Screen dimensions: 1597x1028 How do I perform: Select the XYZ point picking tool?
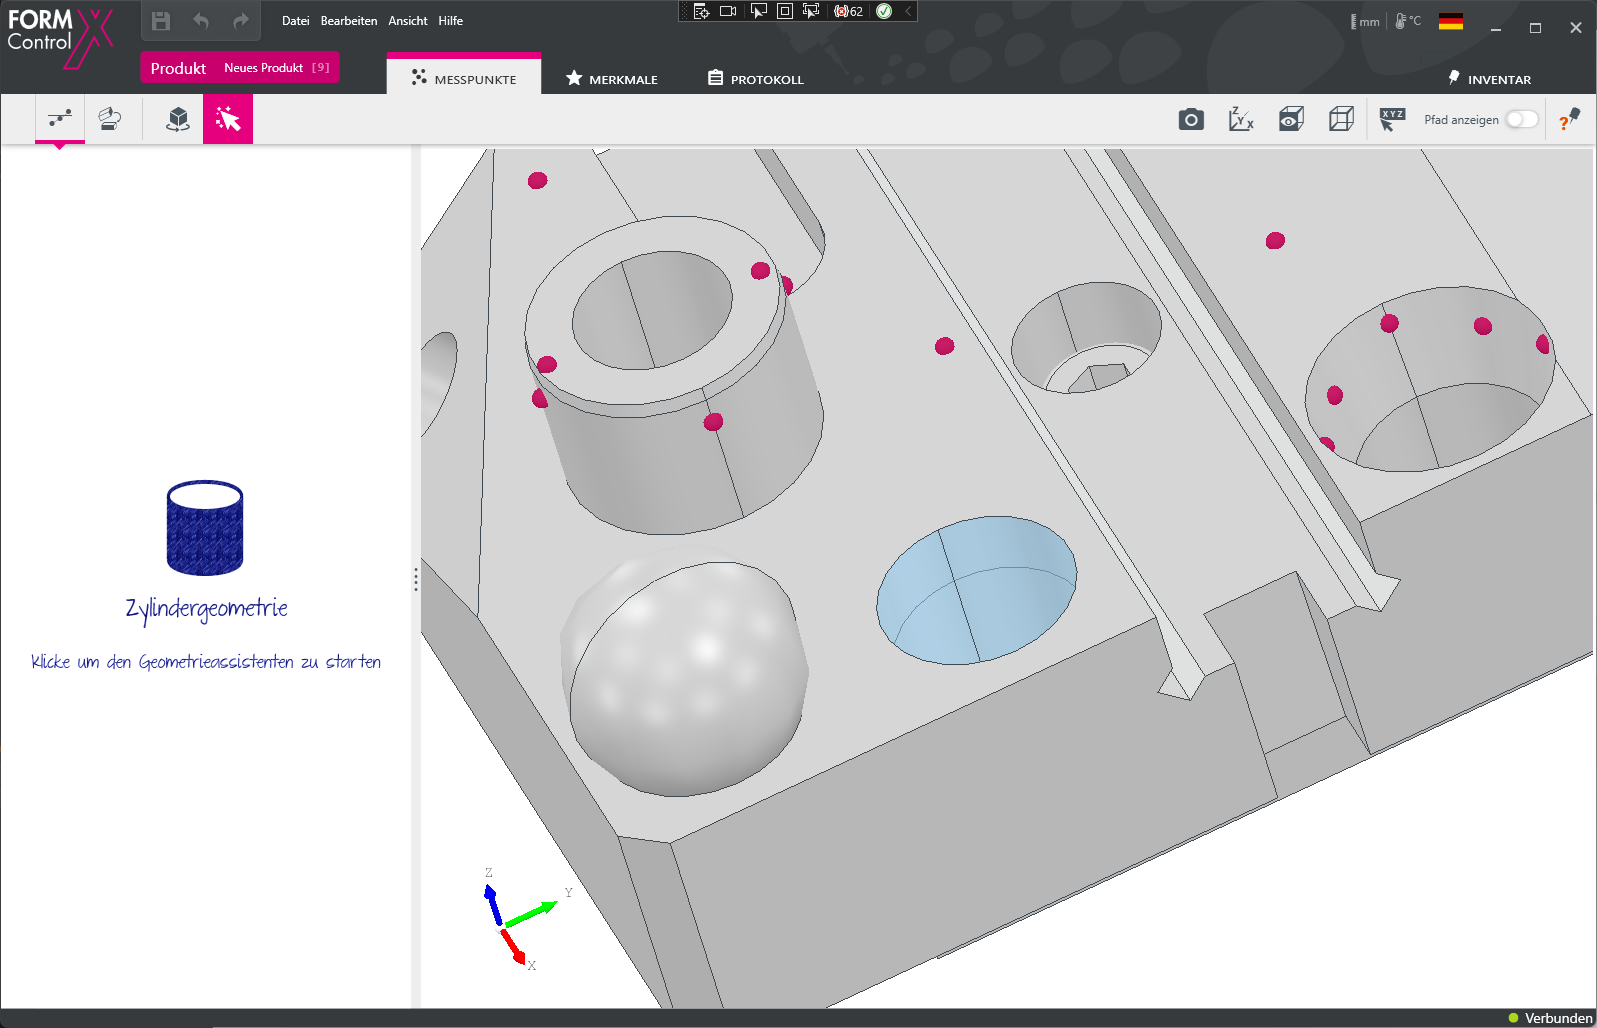click(1392, 120)
